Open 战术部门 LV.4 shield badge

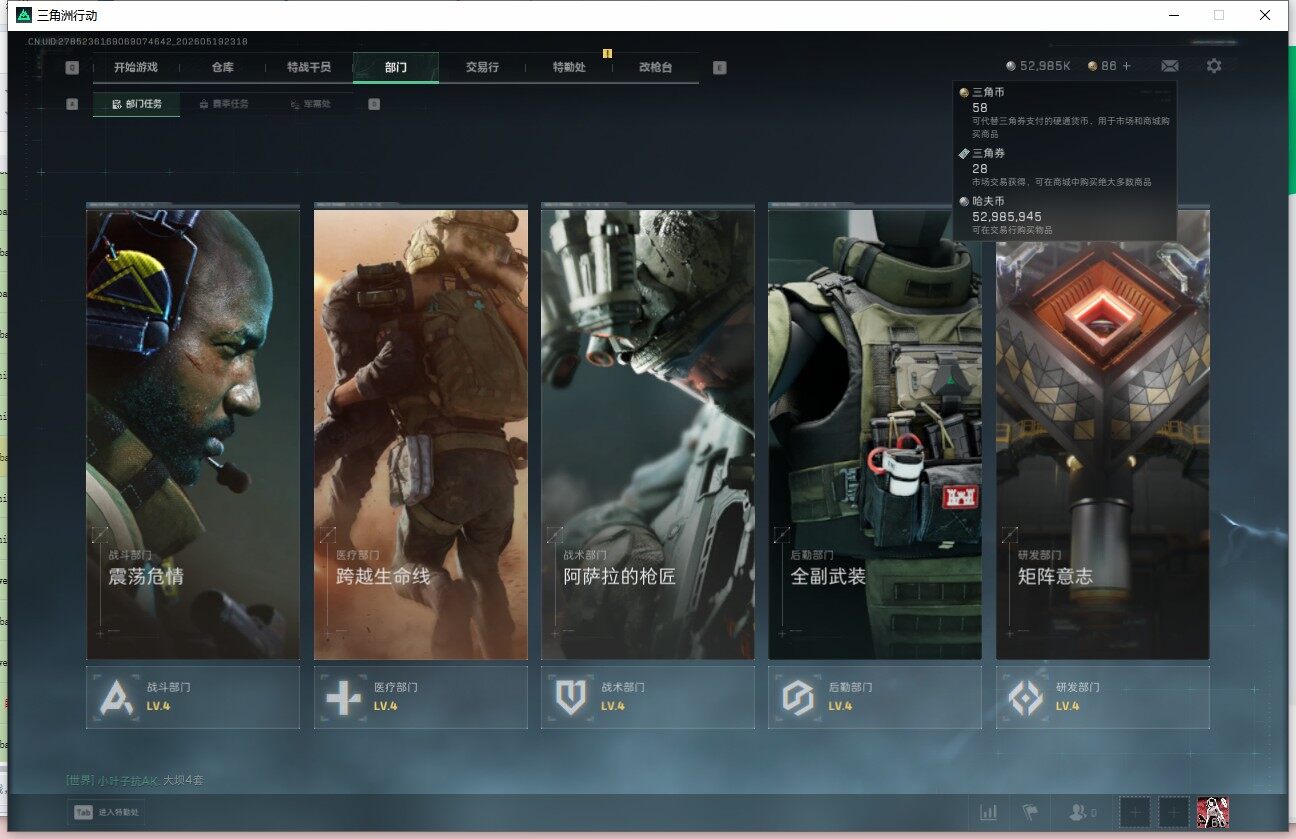[648, 698]
